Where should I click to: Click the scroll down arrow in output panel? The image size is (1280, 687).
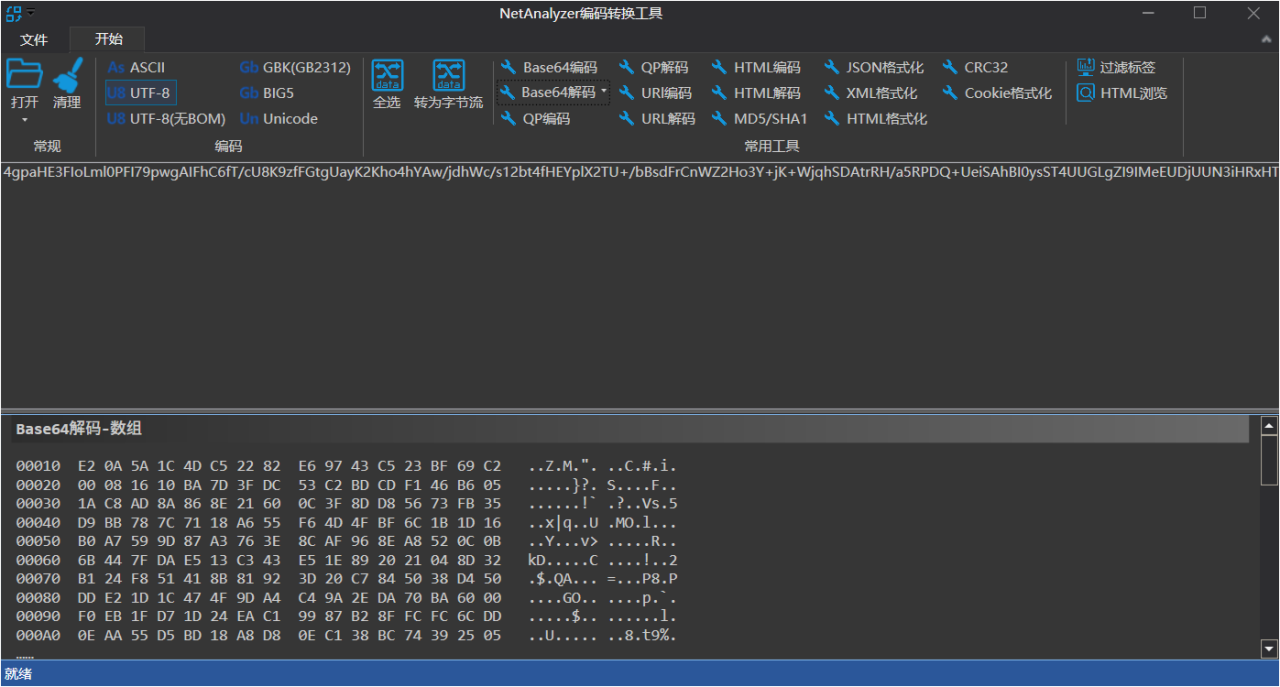coord(1269,647)
